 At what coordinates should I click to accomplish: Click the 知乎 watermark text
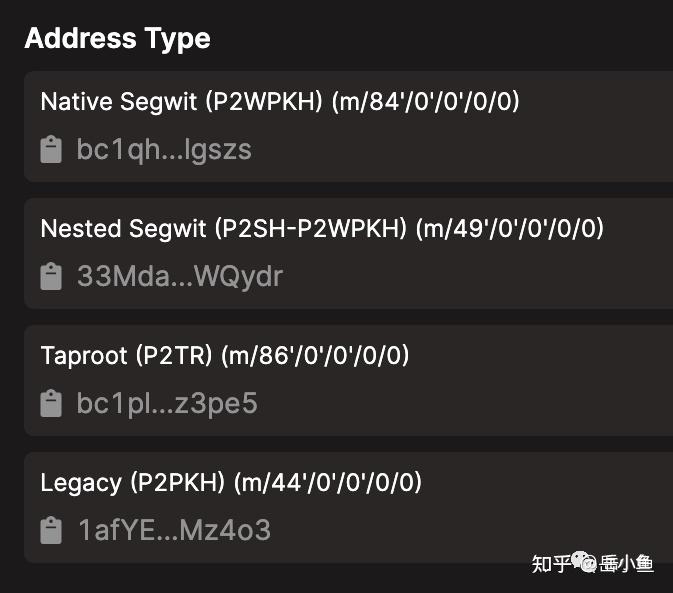(551, 564)
